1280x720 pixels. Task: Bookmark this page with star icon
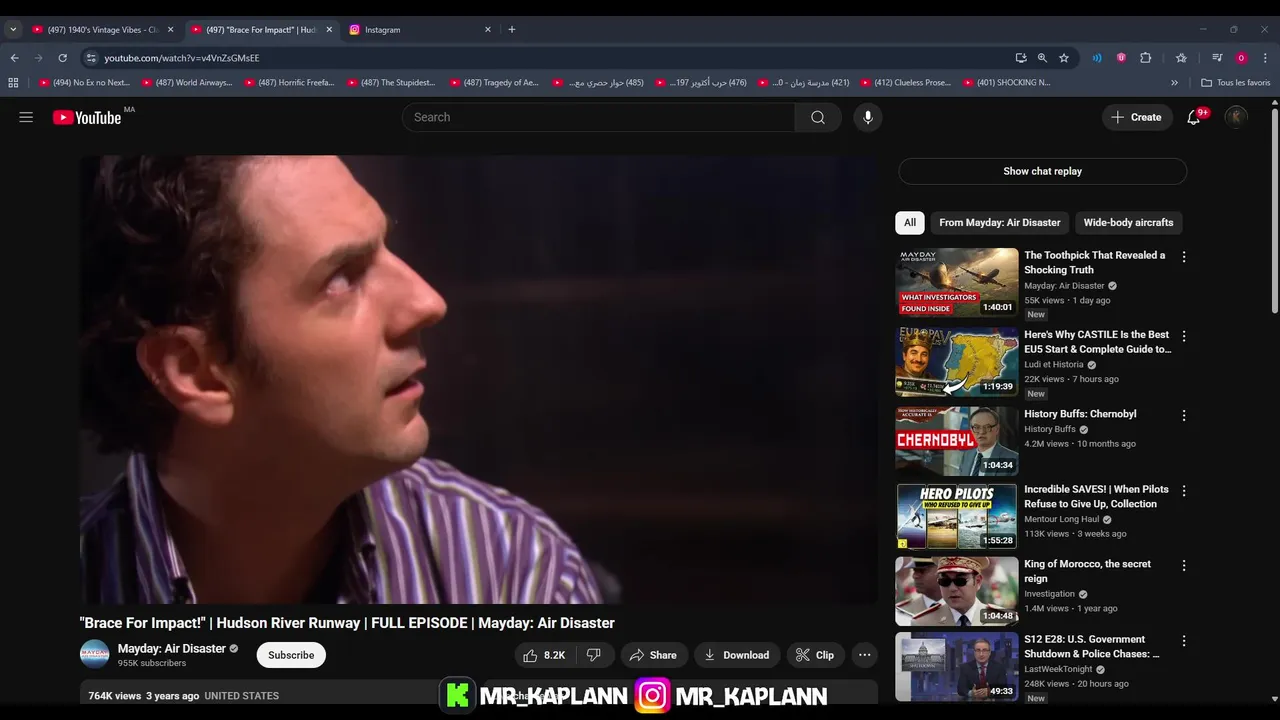click(1064, 58)
